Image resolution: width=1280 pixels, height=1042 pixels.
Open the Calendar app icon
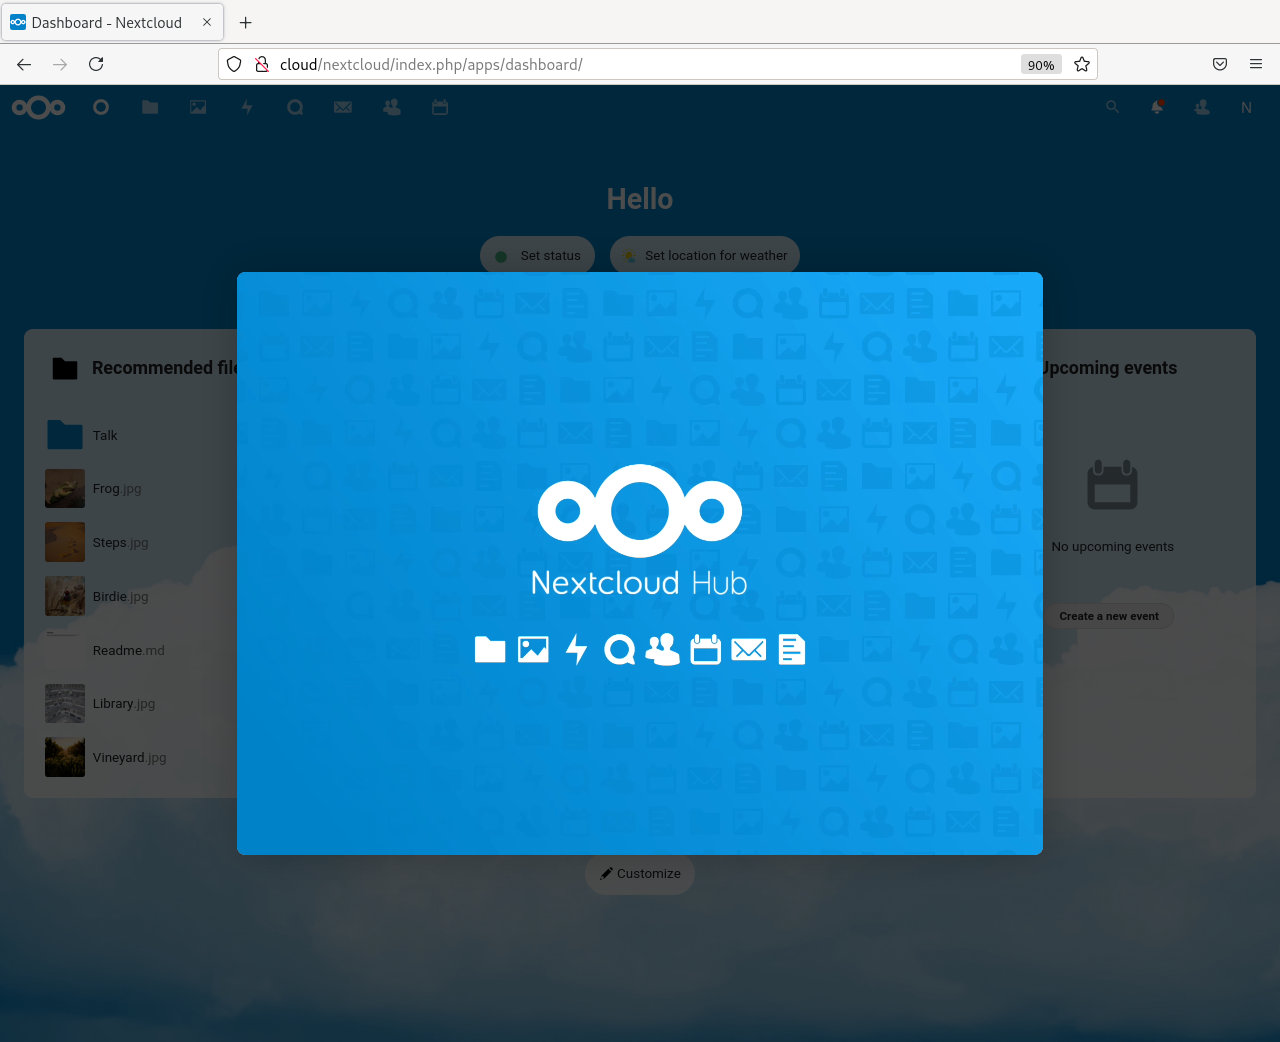[x=439, y=107]
